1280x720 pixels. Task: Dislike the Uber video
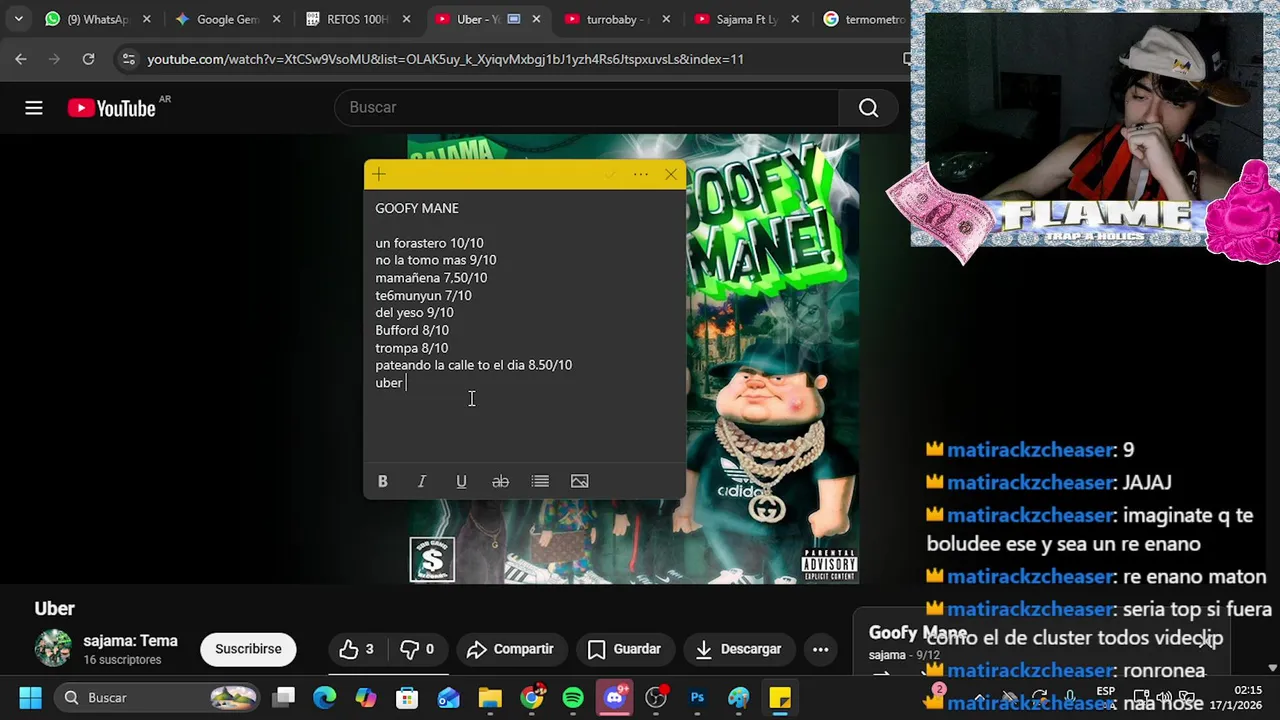pyautogui.click(x=418, y=649)
